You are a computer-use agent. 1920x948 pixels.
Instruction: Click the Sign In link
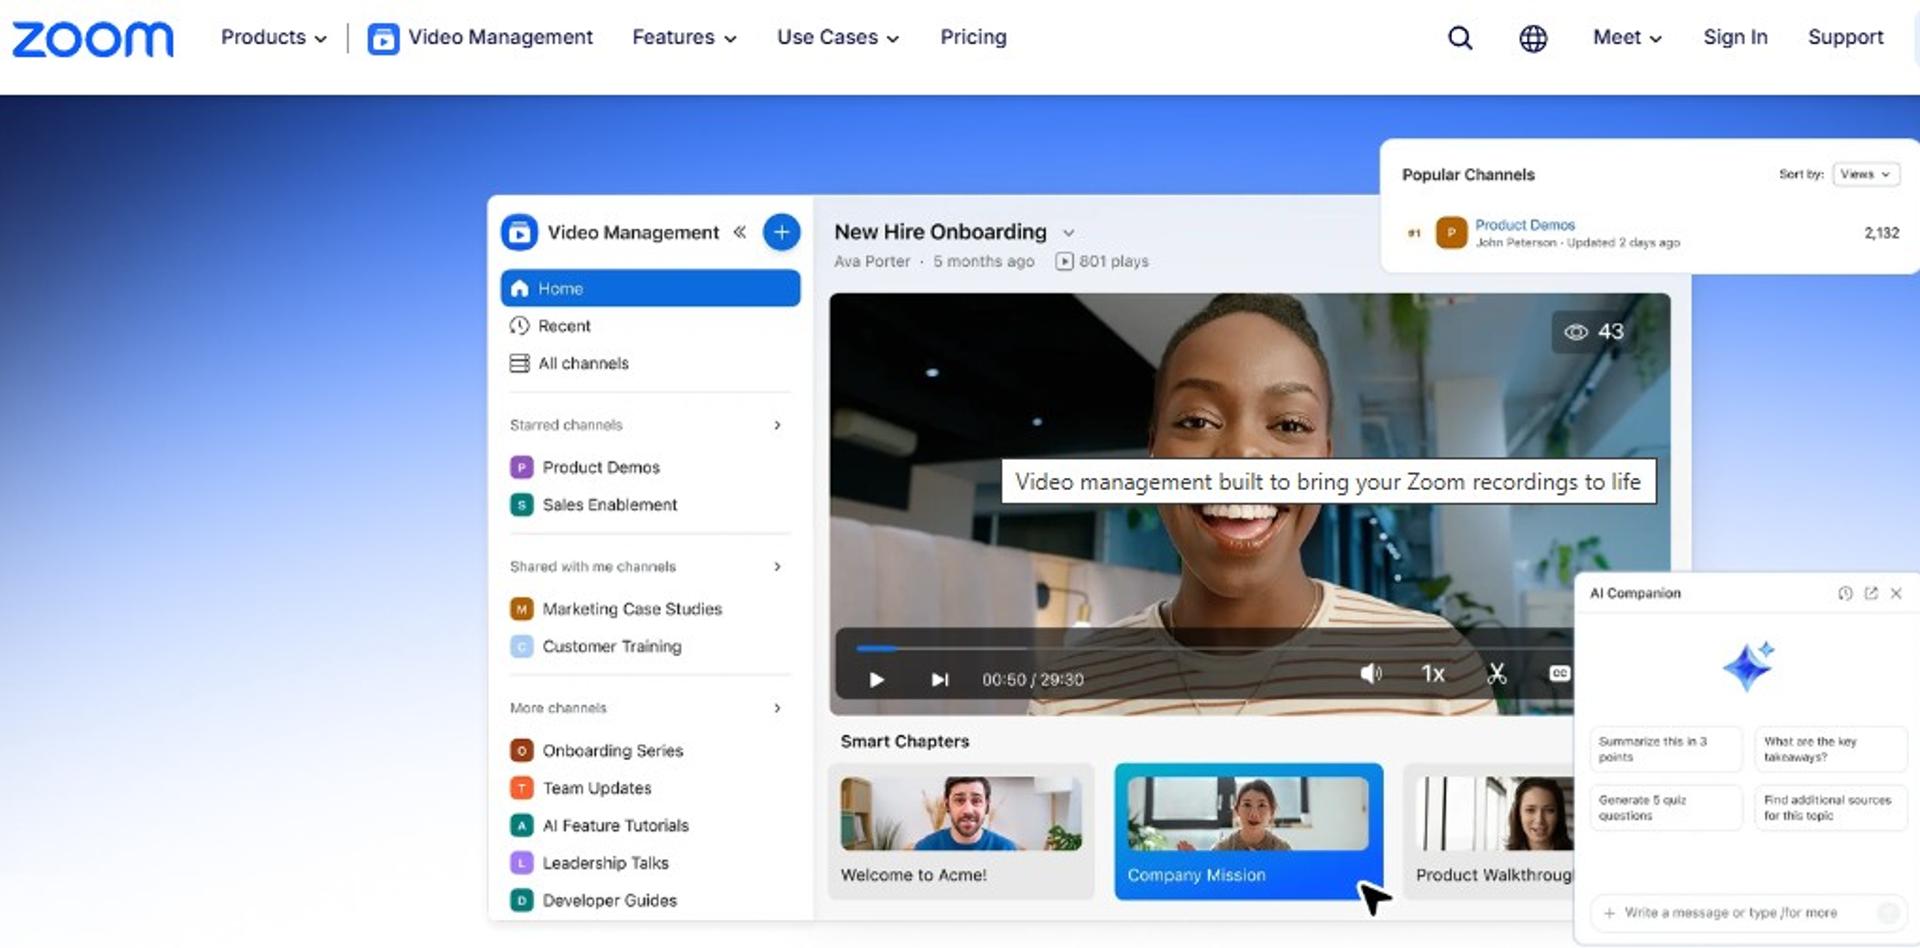point(1735,38)
